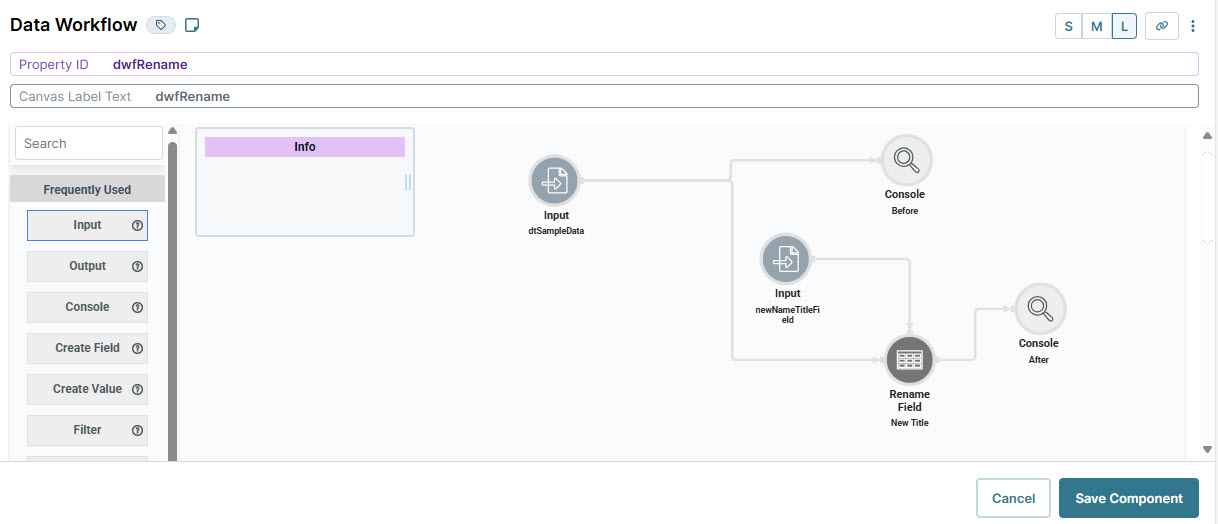
Task: Open the notes icon next to title
Action: point(193,25)
